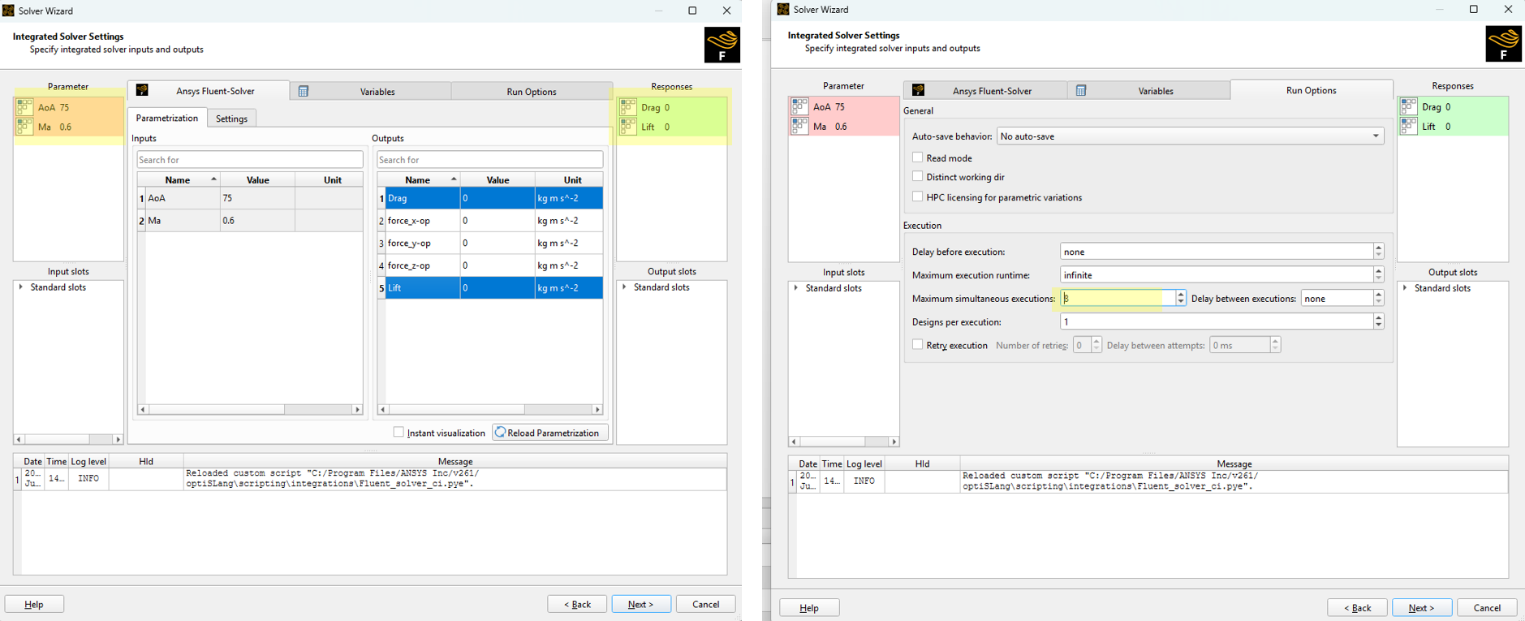1525x621 pixels.
Task: Select Lift row in Outputs table
Action: 490,288
